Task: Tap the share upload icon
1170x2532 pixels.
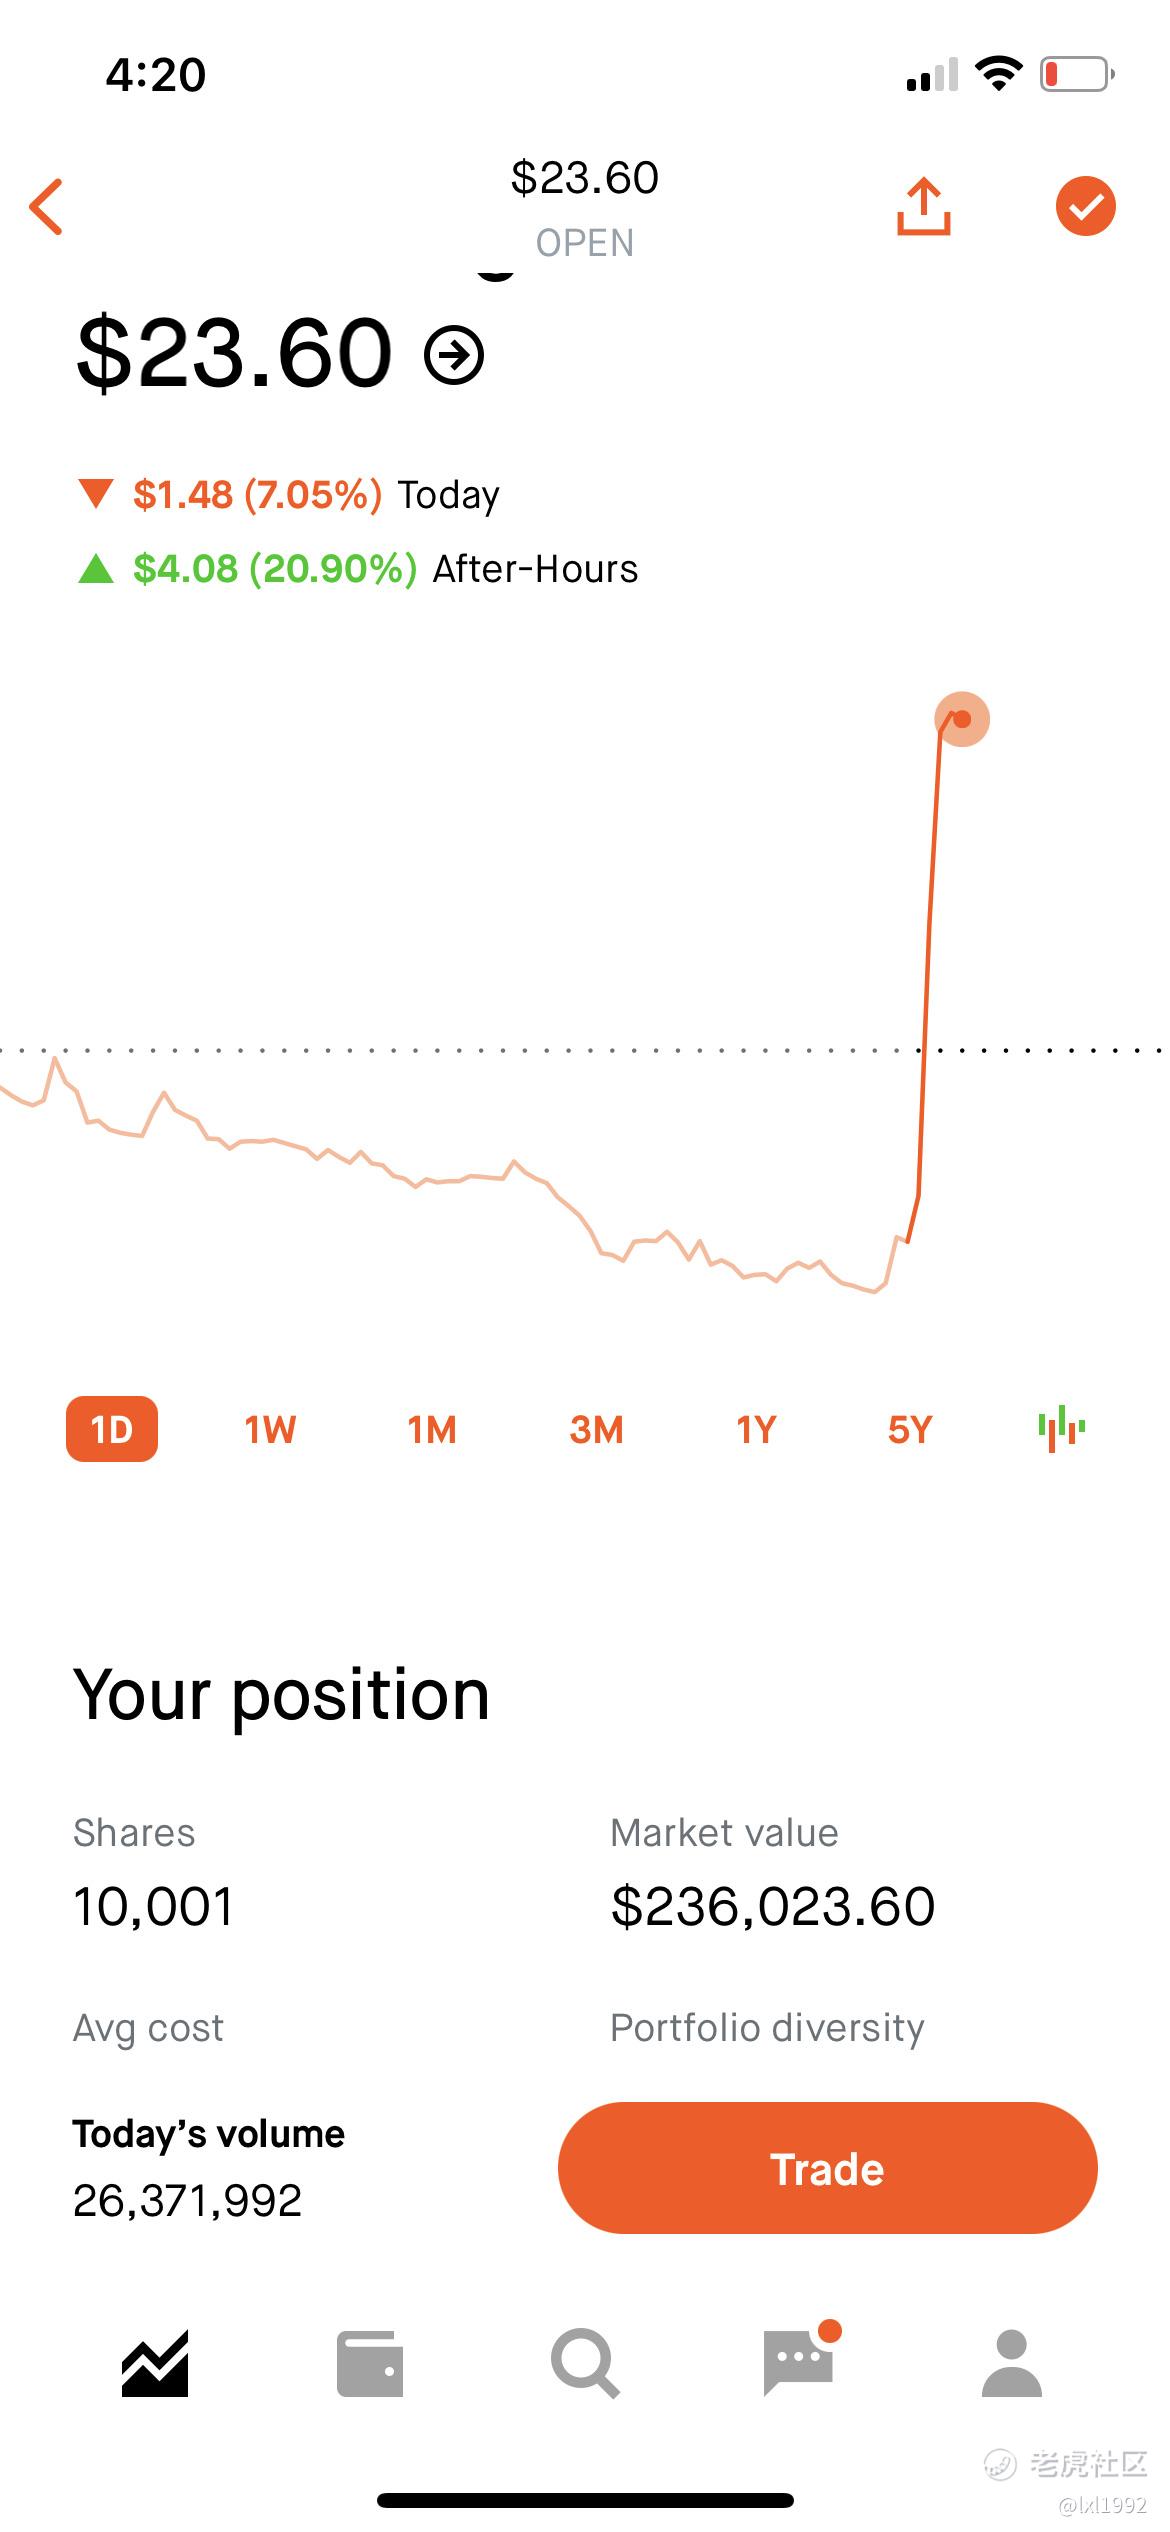Action: point(923,206)
